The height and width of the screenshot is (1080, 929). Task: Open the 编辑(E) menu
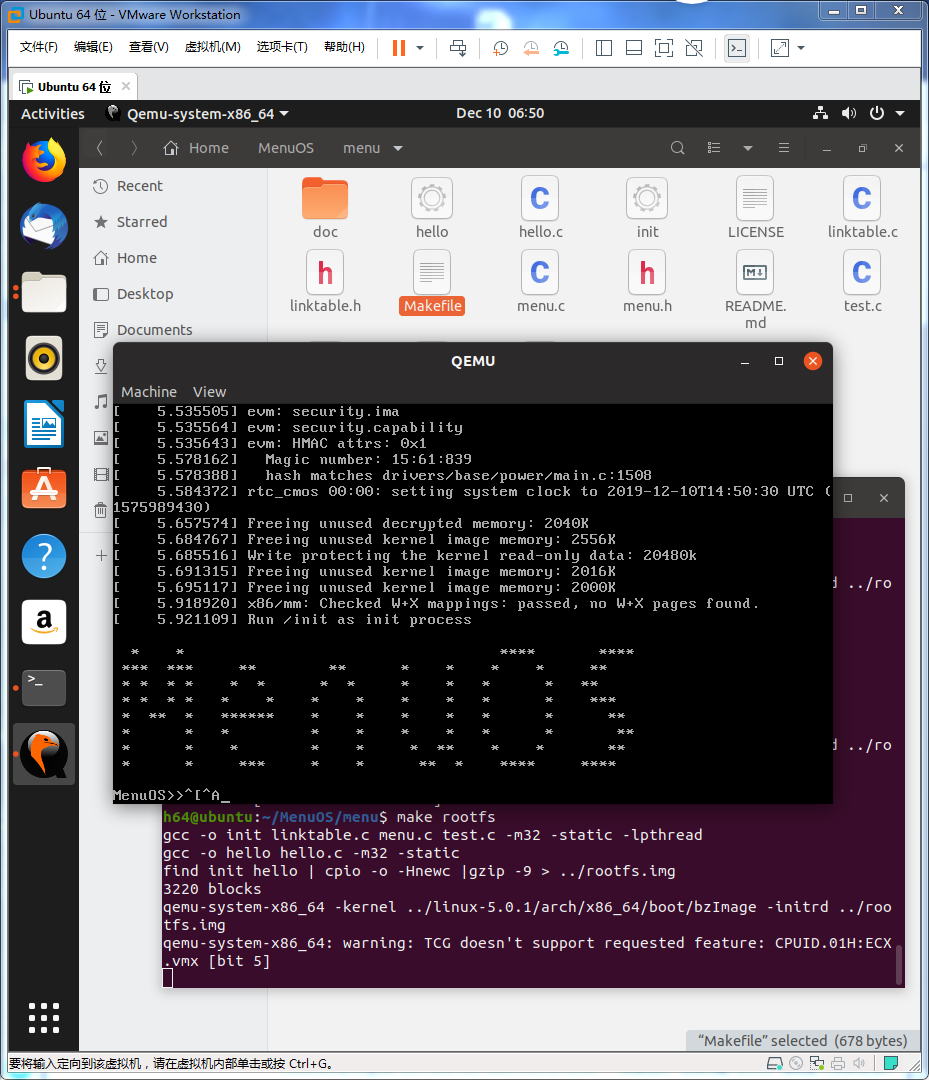click(x=93, y=47)
